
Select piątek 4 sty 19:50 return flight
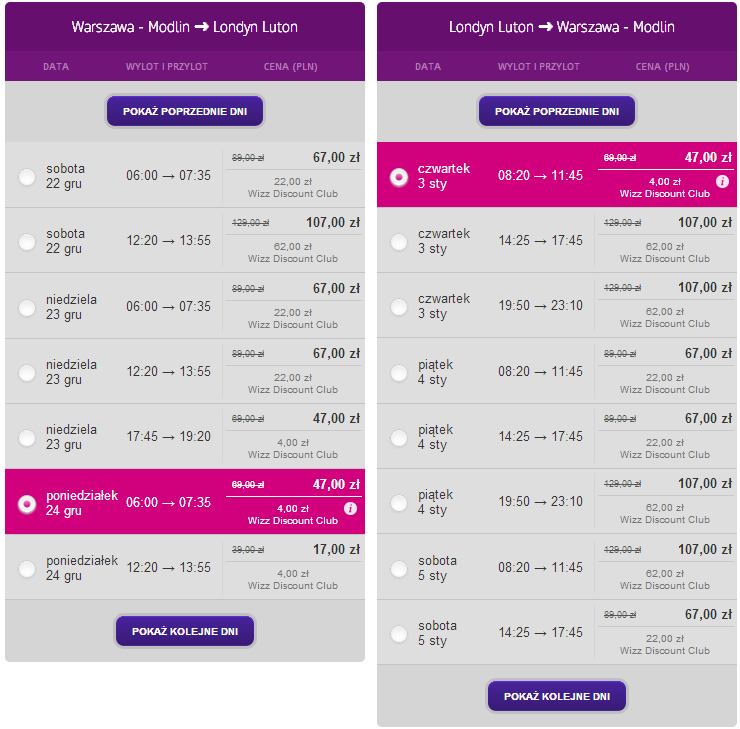399,503
